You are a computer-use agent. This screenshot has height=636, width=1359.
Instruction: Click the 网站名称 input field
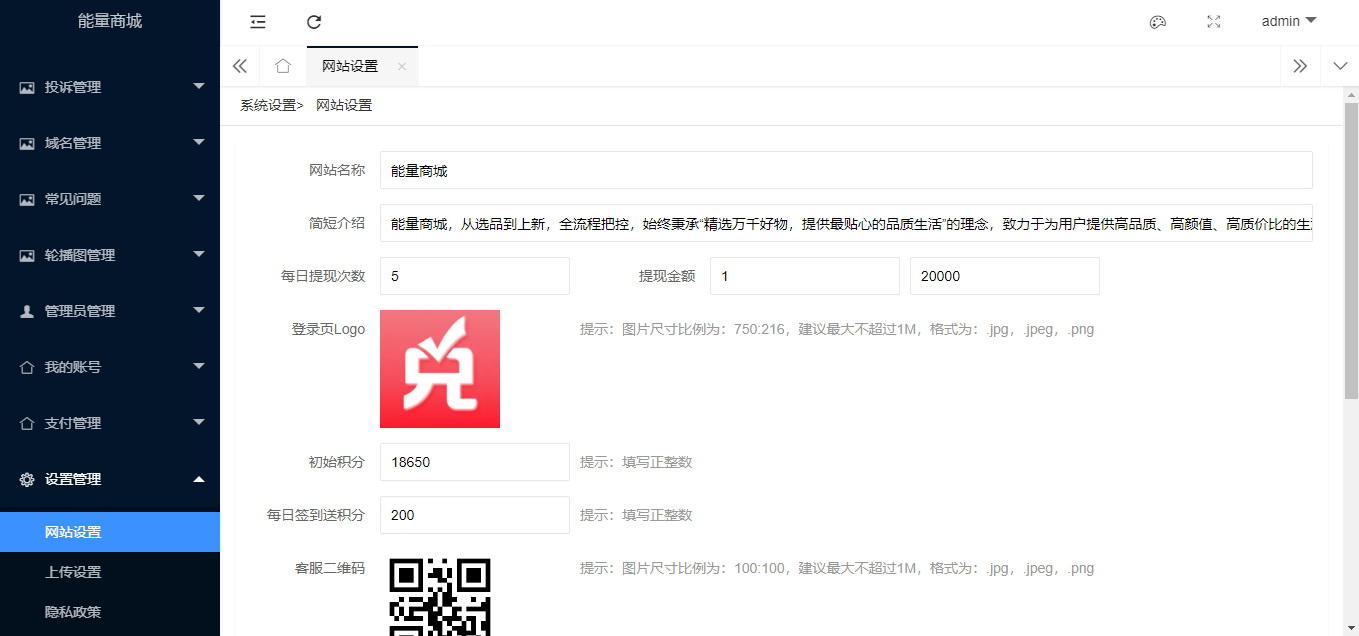(845, 170)
